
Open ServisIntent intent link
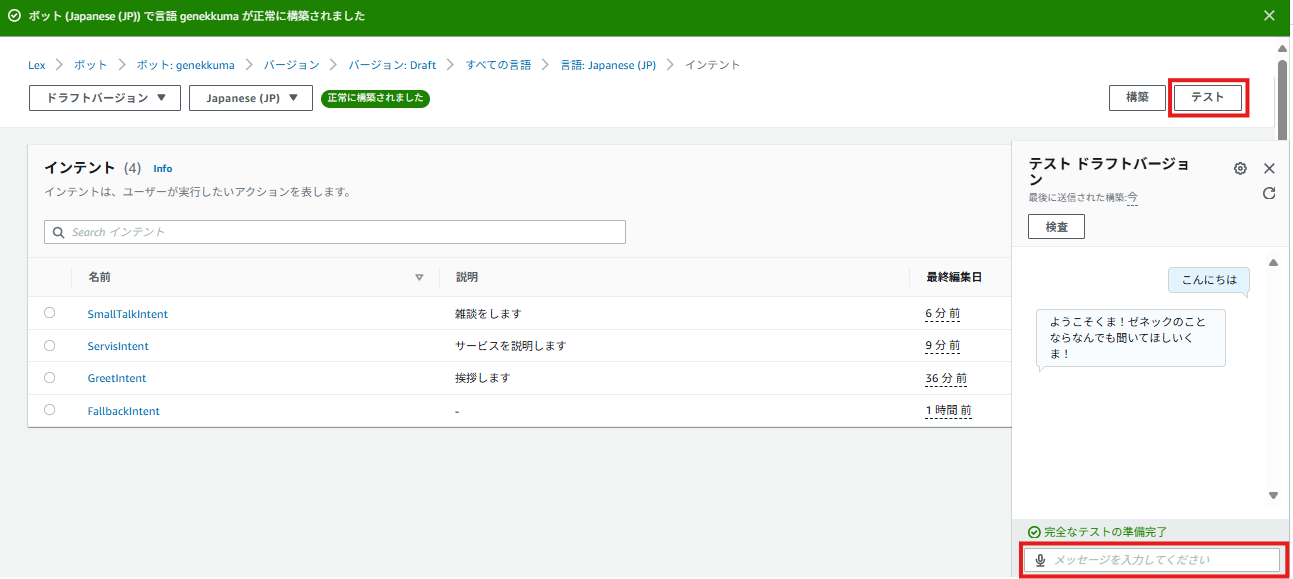(x=118, y=346)
